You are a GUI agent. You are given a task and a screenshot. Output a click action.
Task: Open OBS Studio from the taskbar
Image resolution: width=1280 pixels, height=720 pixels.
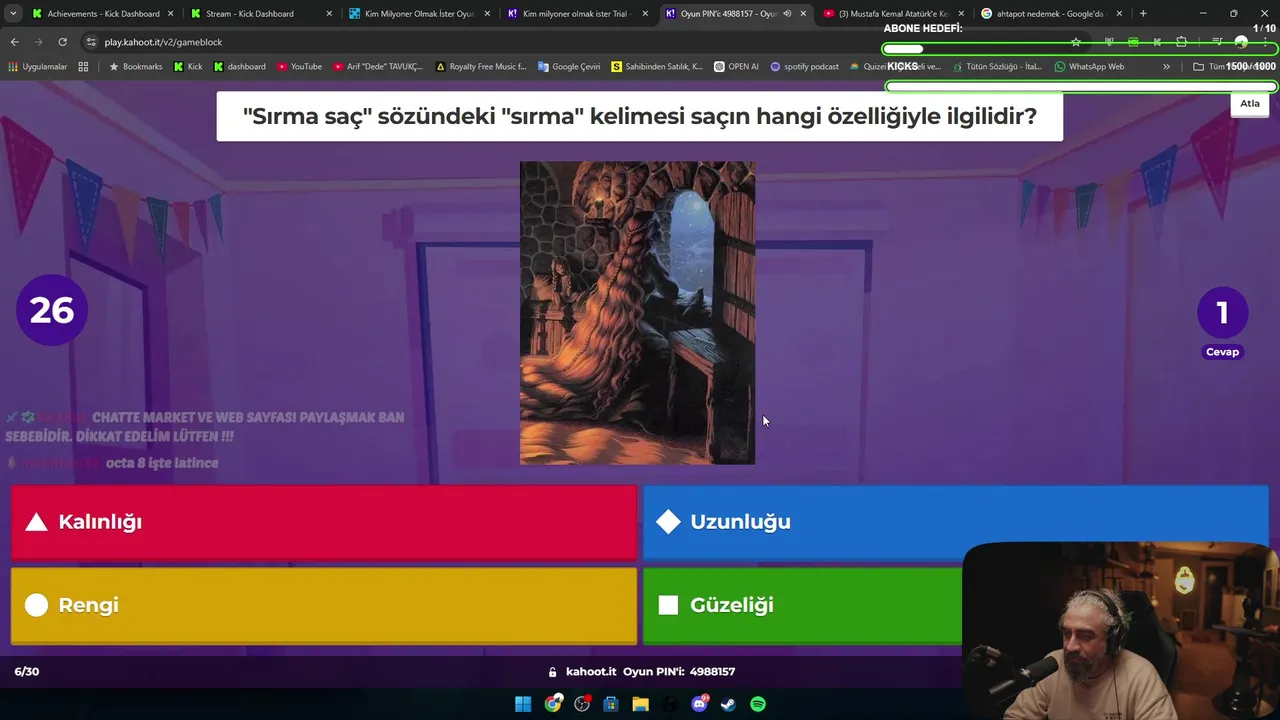click(x=582, y=704)
